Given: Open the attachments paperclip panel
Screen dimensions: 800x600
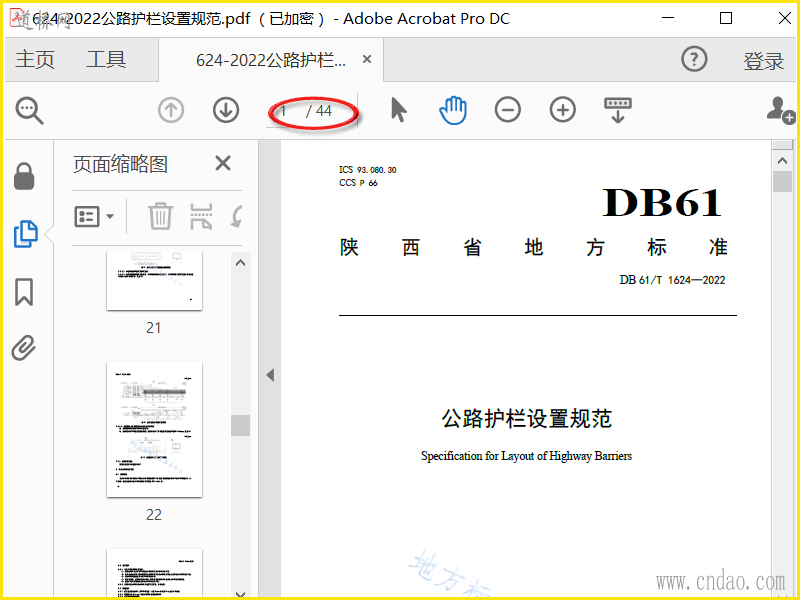Looking at the screenshot, I should [24, 348].
